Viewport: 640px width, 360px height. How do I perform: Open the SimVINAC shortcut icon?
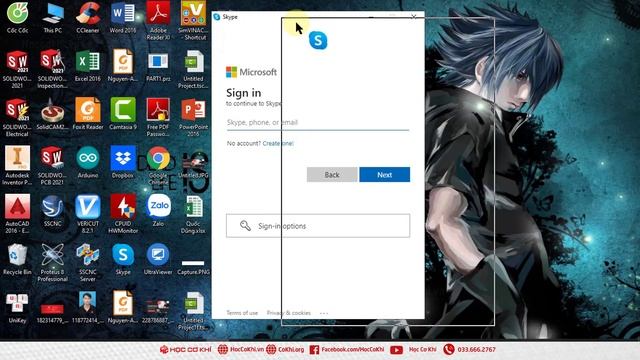(x=193, y=14)
